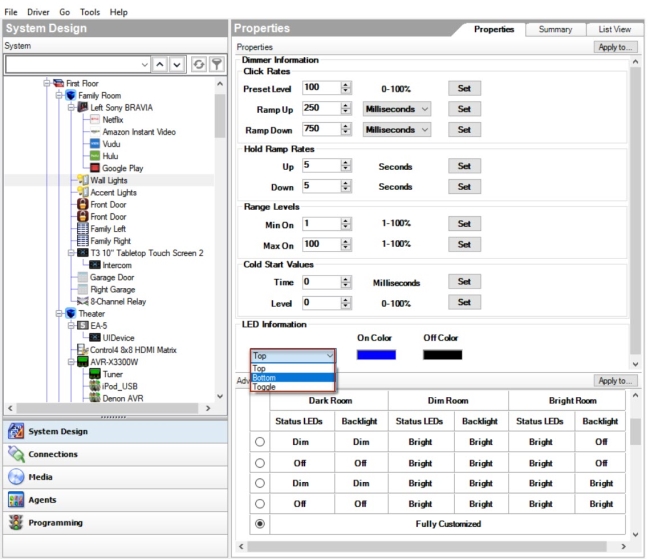Open Agents view icon

pyautogui.click(x=16, y=500)
